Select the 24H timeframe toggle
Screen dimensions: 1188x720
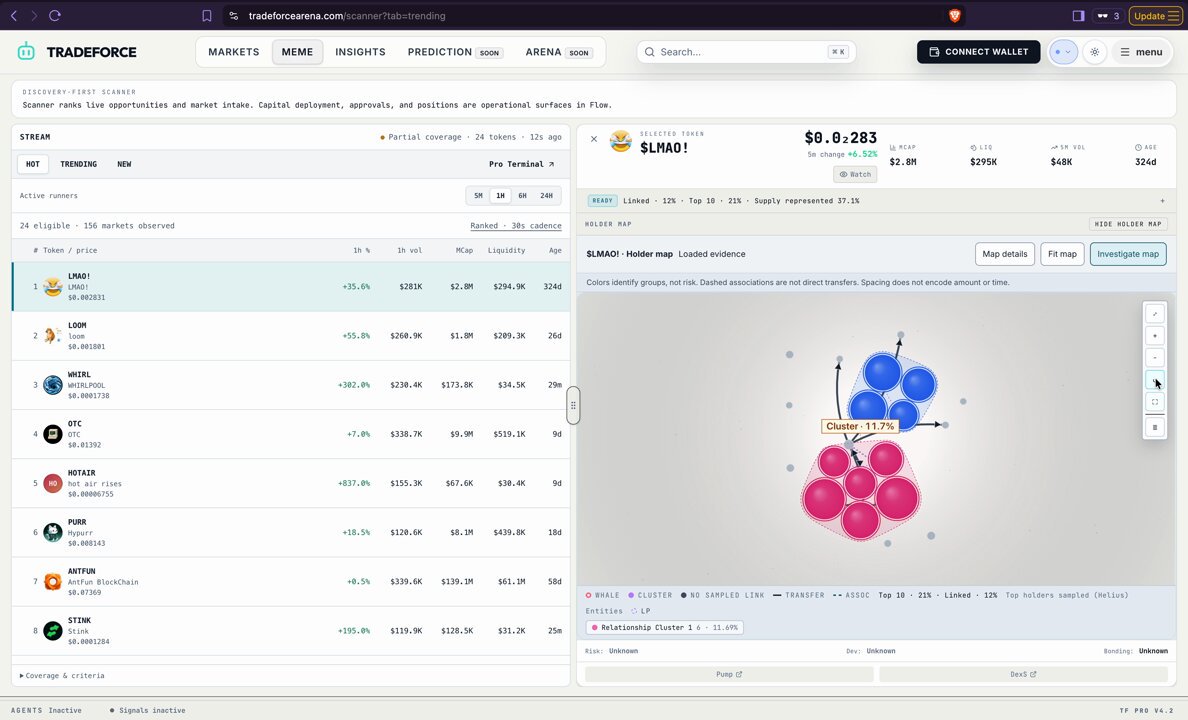(546, 196)
